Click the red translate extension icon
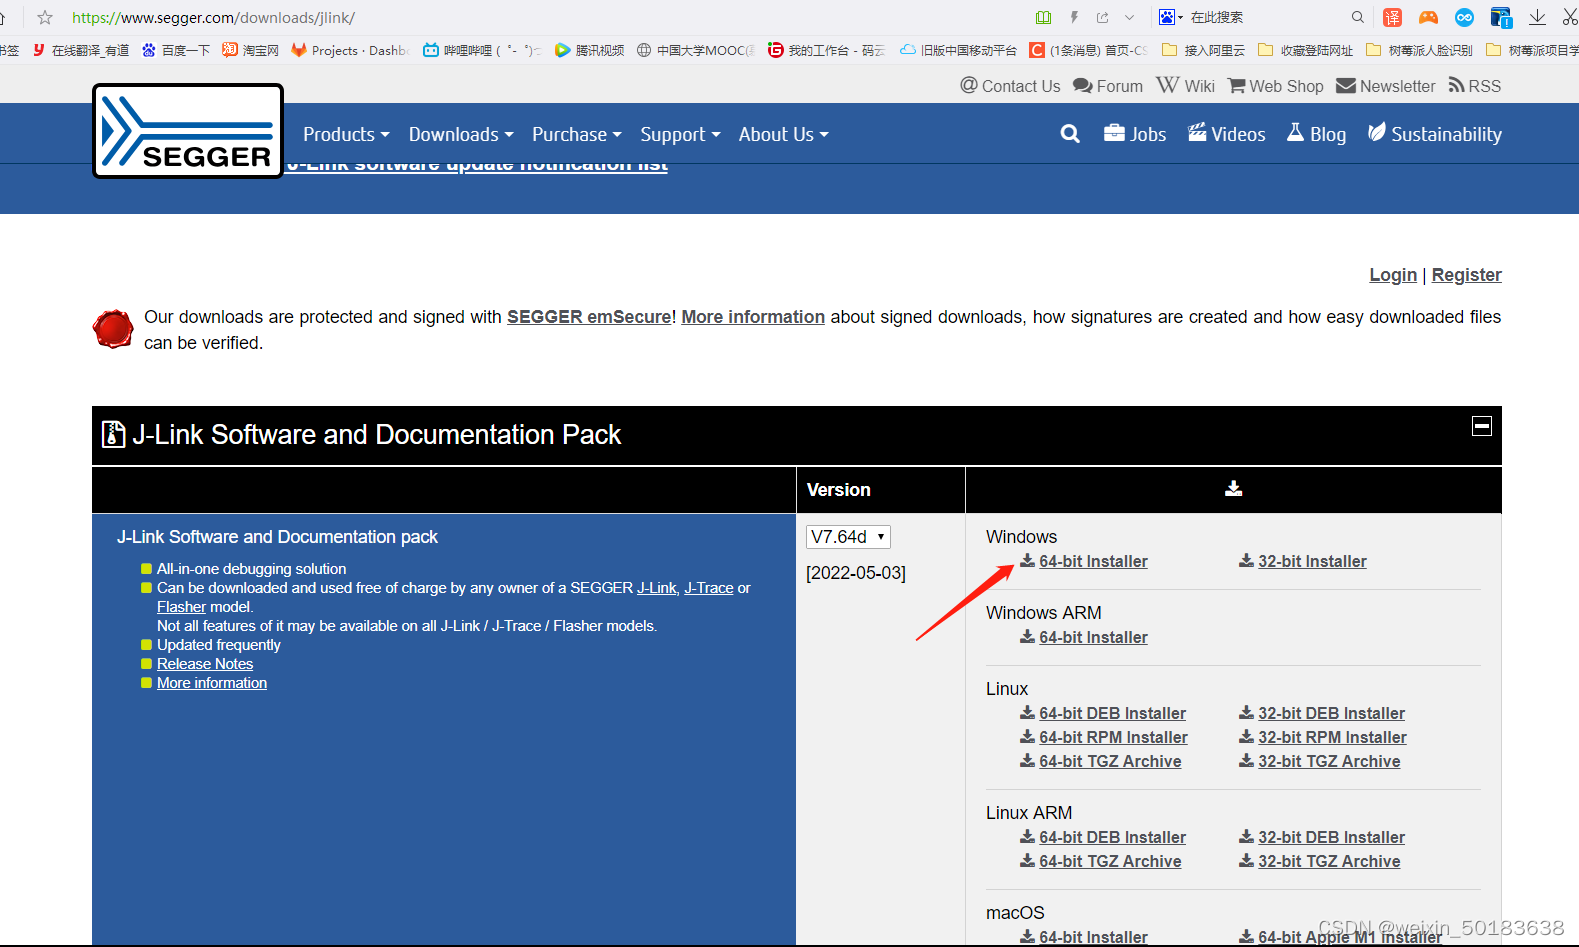 (x=1392, y=17)
